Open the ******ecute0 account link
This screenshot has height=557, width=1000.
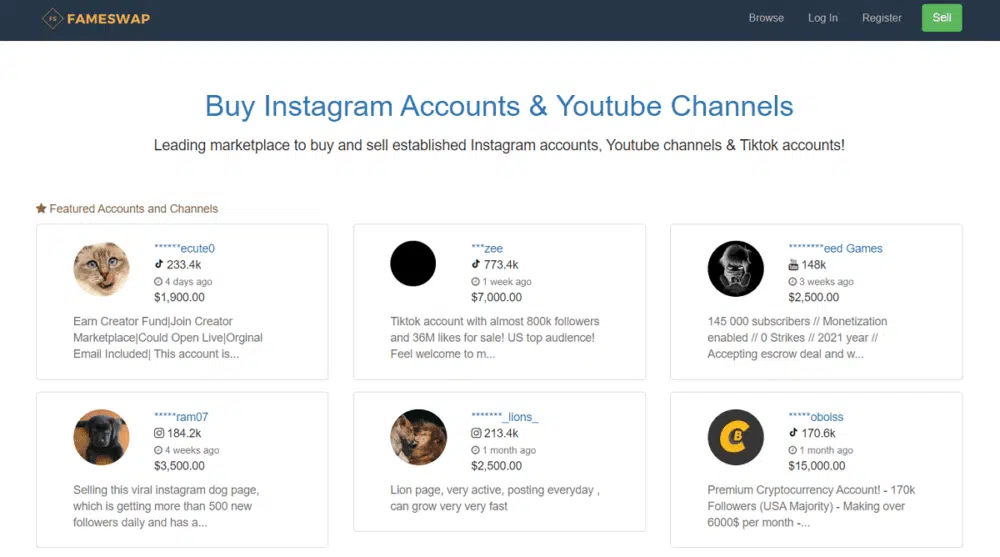pos(185,248)
